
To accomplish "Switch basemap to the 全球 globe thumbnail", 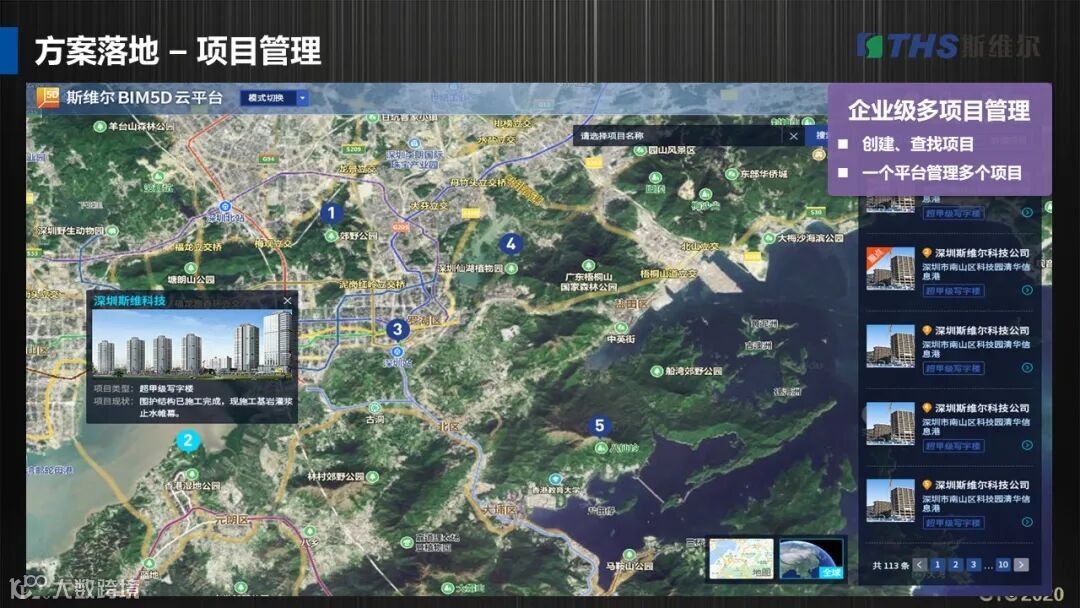I will coord(811,558).
